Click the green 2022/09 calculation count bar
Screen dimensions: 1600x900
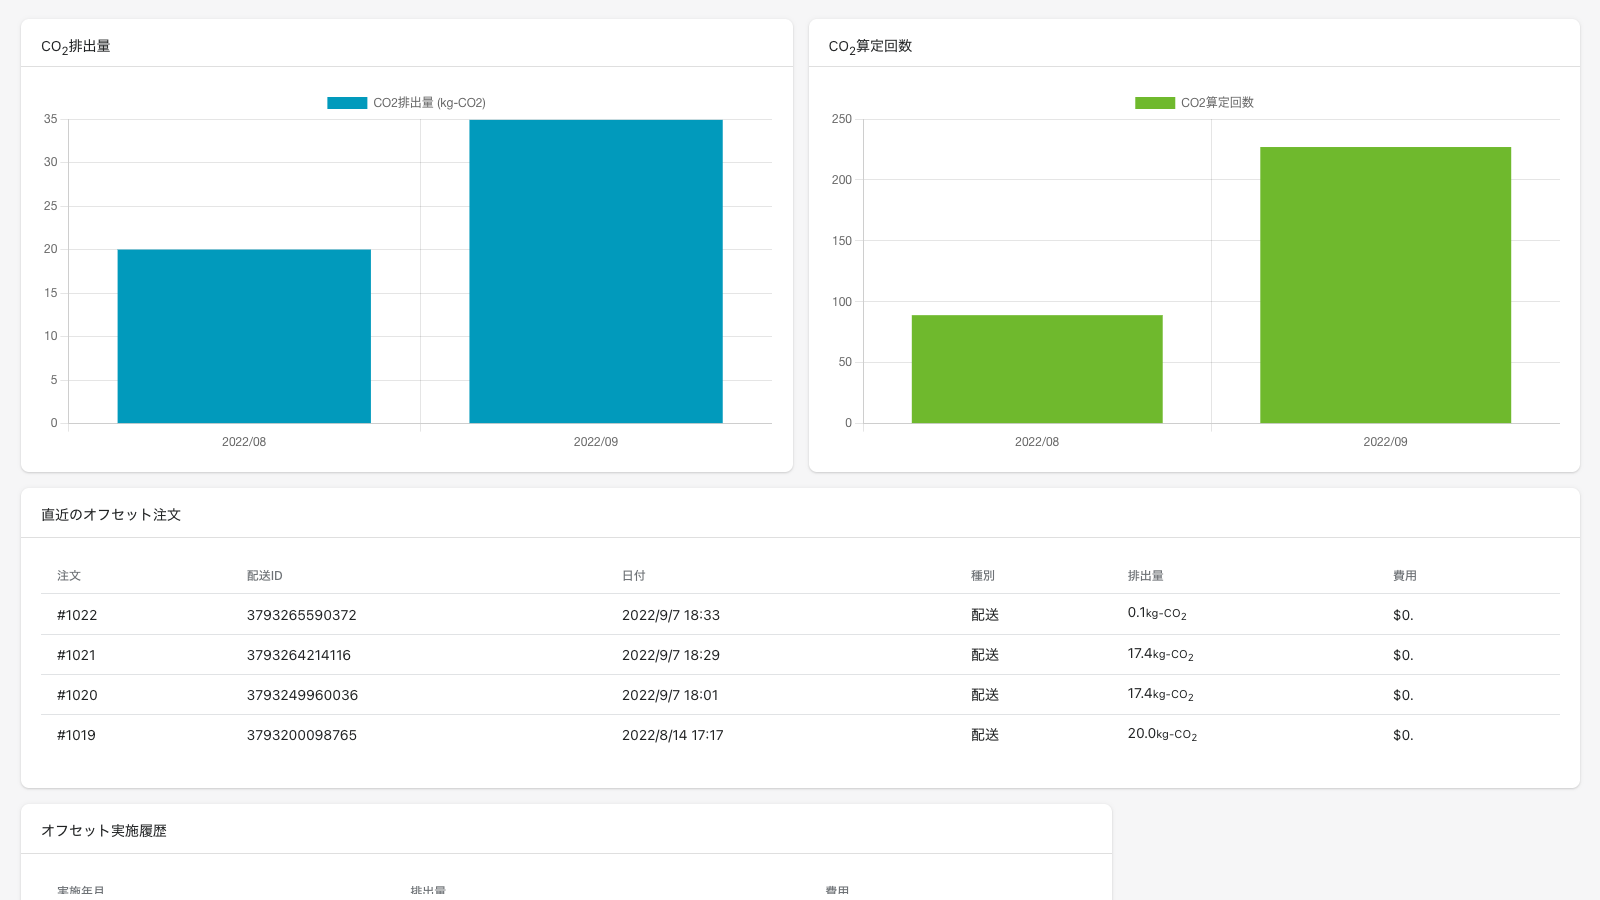point(1385,285)
